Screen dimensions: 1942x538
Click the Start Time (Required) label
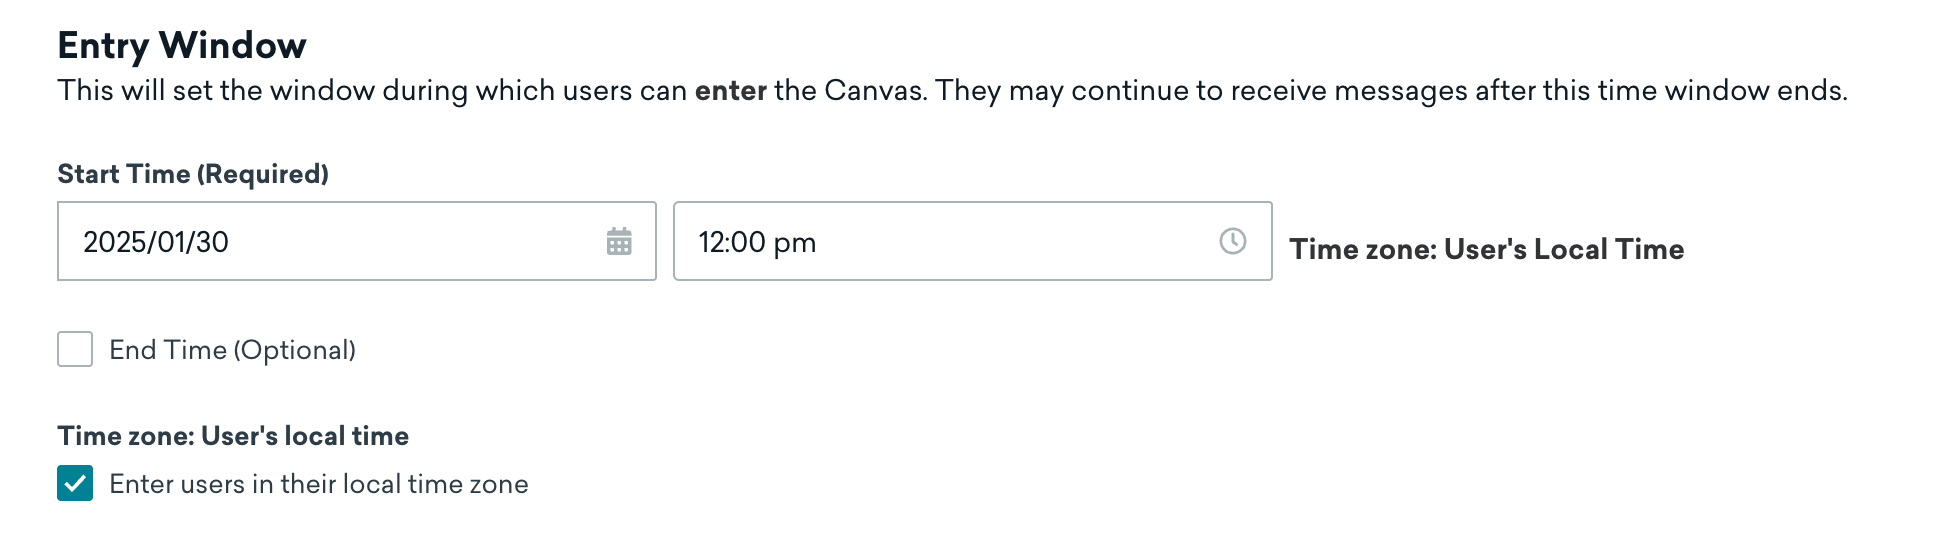coord(193,174)
